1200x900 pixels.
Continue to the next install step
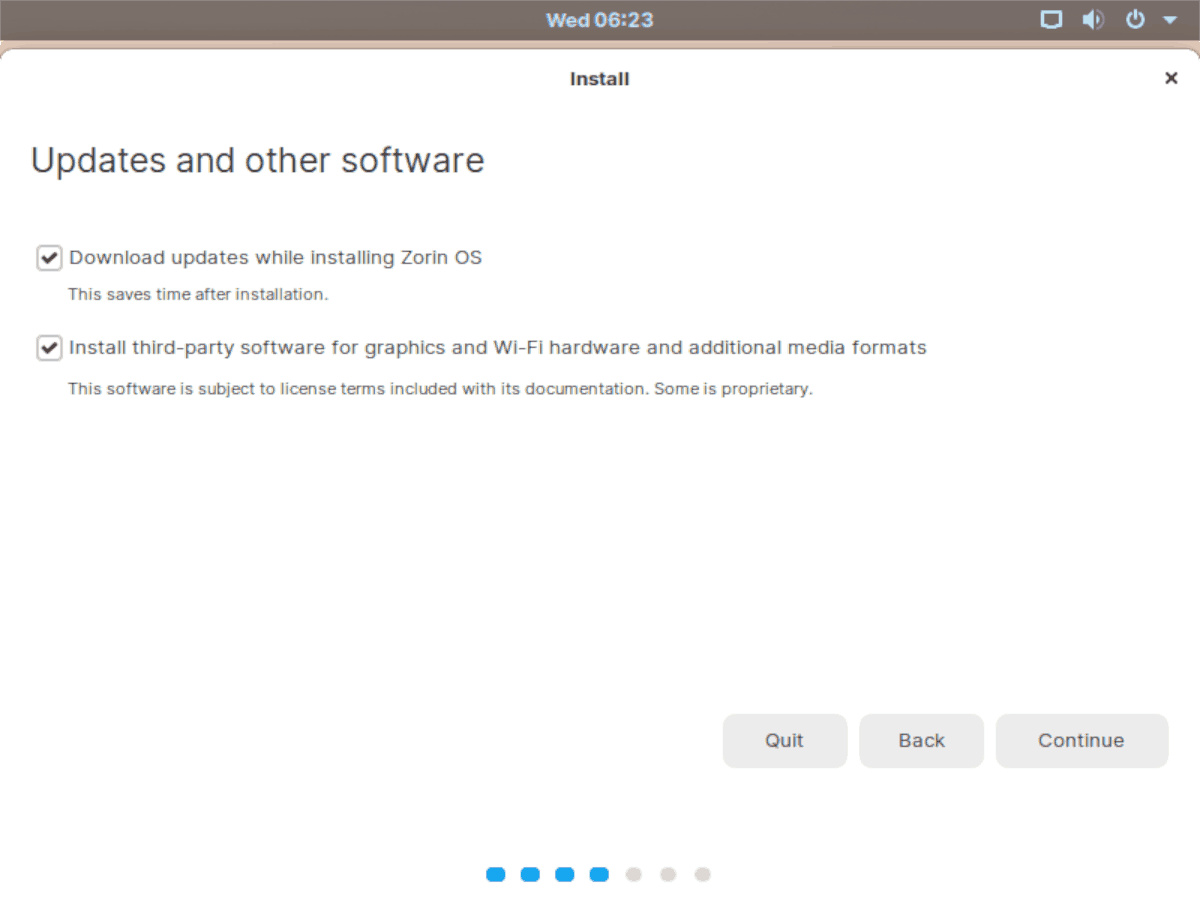click(1082, 741)
